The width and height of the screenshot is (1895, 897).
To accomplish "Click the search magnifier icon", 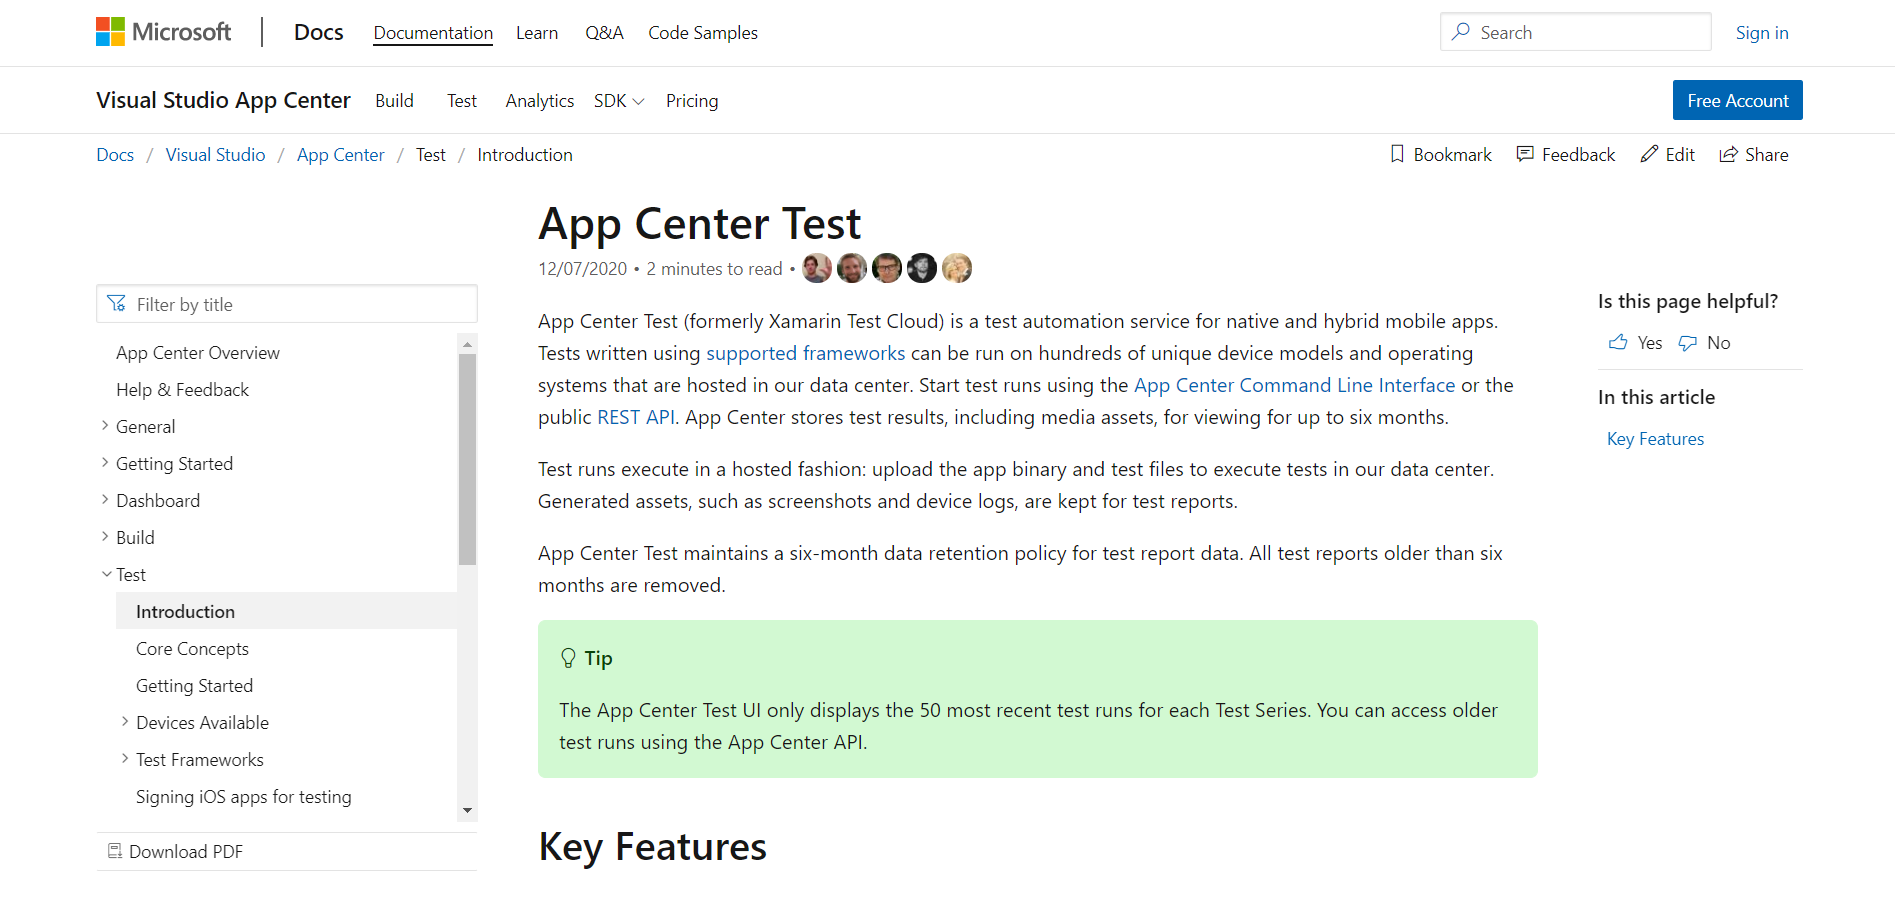I will pyautogui.click(x=1461, y=32).
